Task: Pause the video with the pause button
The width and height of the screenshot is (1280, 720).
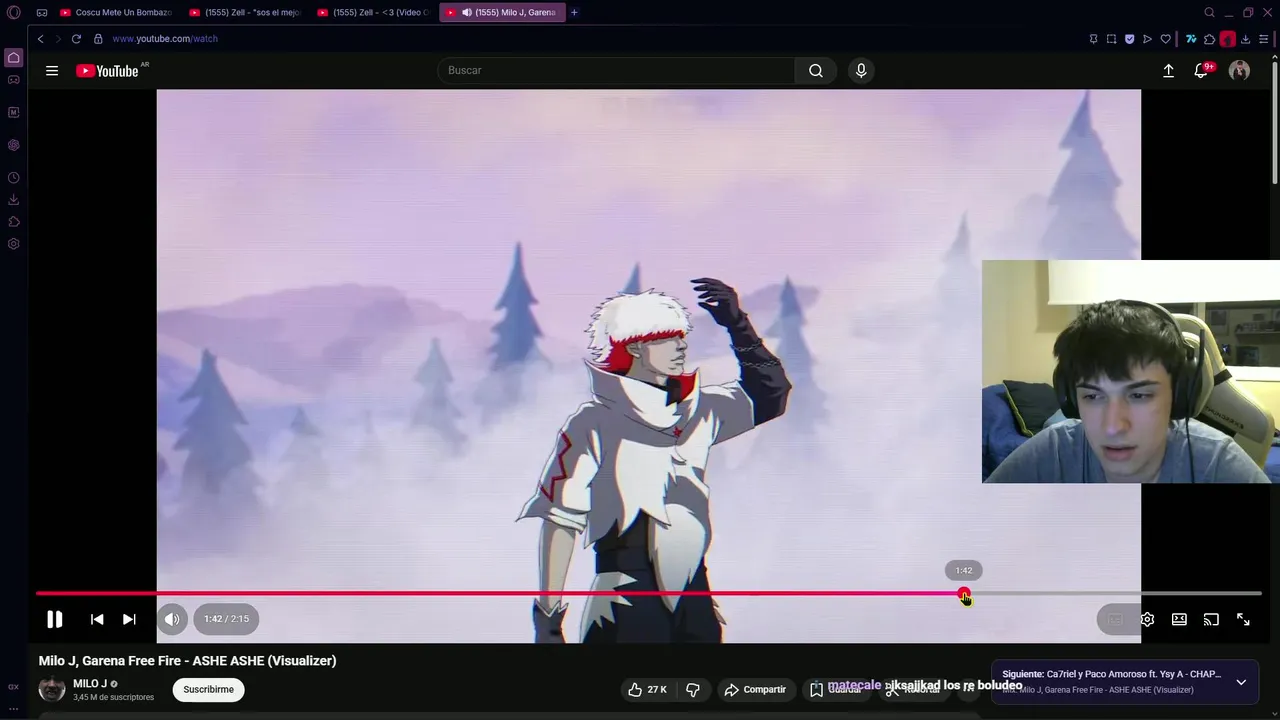Action: pos(54,619)
